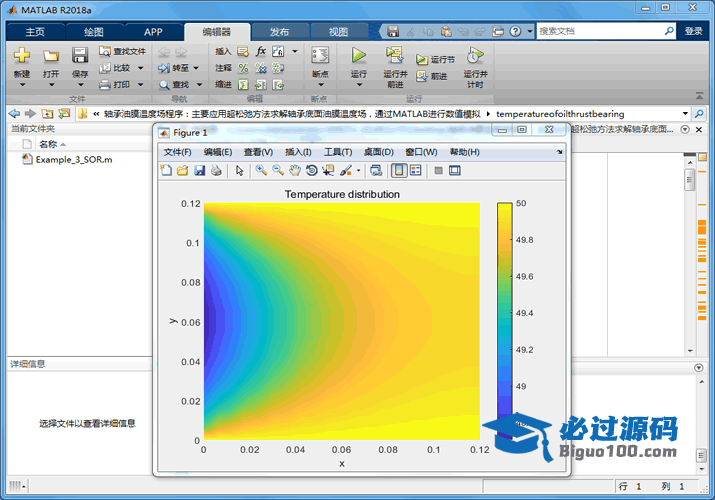Open the Edit 编辑(E) menu in Figure 1

pos(218,152)
